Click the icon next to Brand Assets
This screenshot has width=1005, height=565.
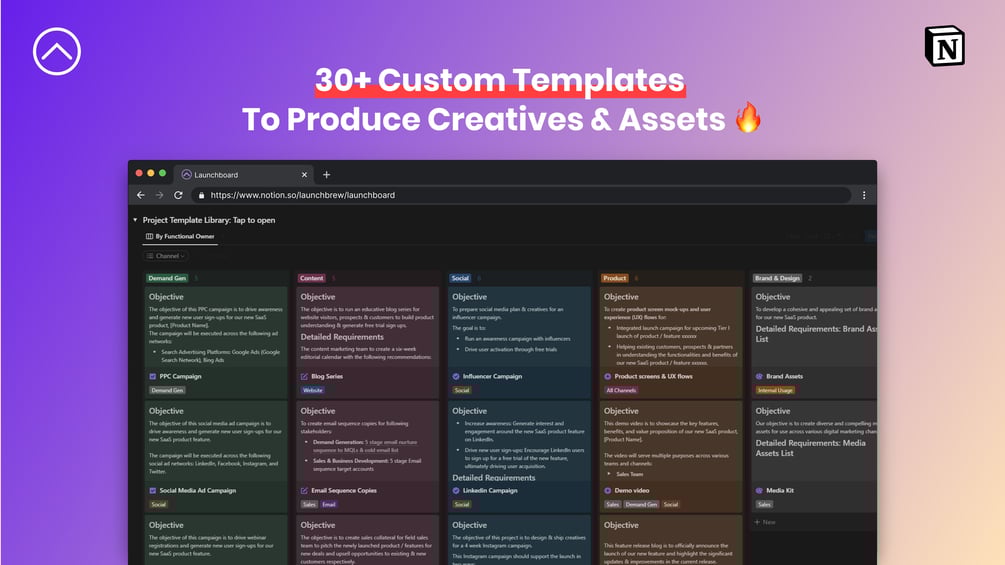pos(760,377)
